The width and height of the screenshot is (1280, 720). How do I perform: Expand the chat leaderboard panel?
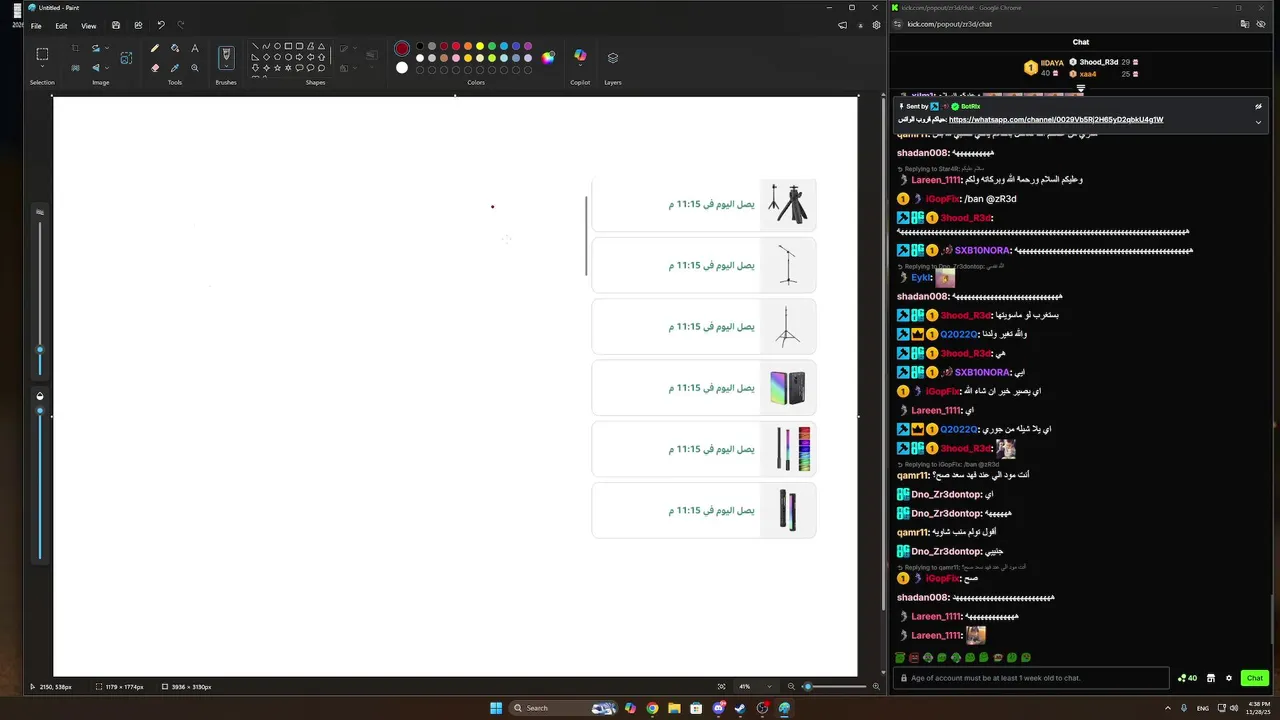(1081, 89)
